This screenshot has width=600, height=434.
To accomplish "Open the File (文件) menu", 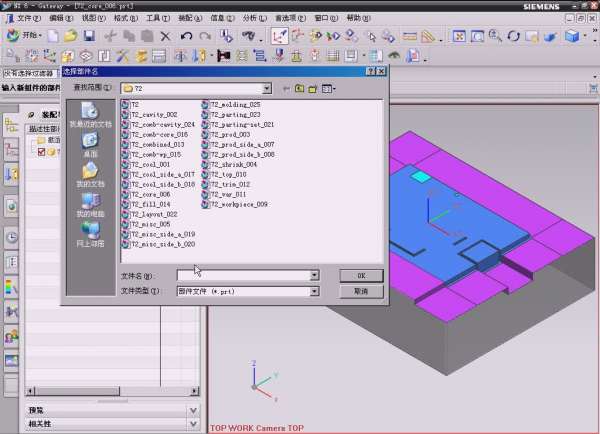I will (29, 17).
